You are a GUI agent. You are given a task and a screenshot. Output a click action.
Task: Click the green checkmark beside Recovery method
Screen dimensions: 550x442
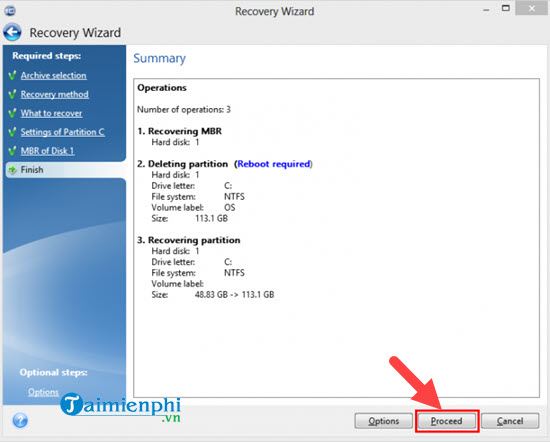(x=12, y=94)
